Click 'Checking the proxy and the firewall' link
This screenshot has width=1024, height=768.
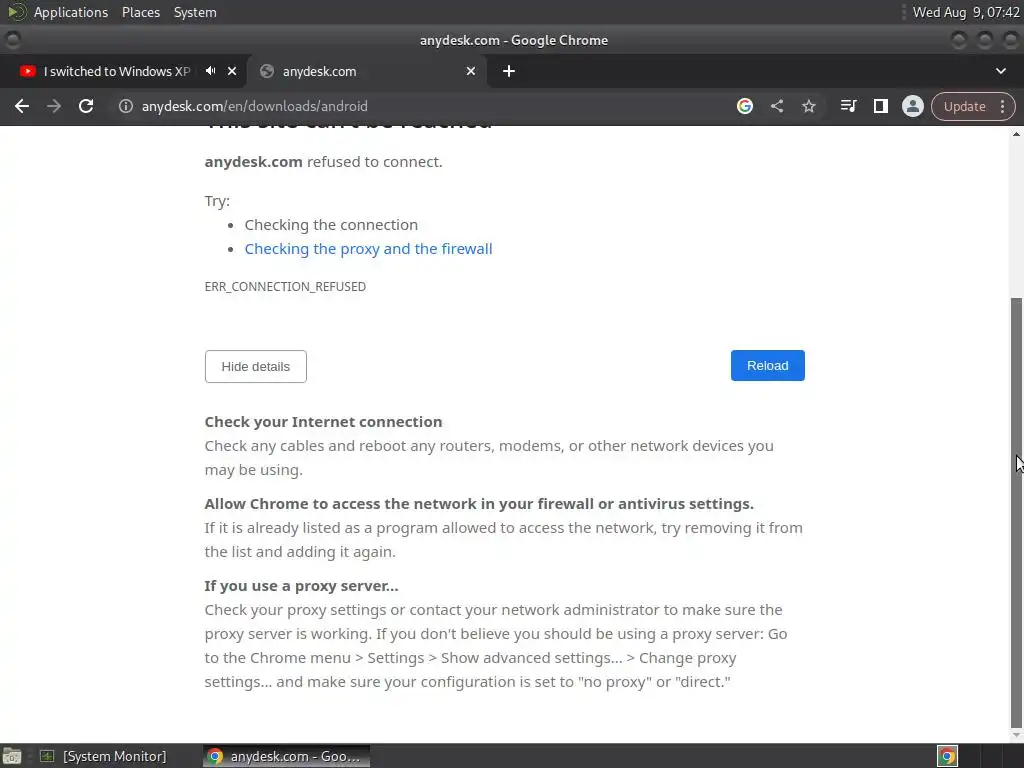368,249
